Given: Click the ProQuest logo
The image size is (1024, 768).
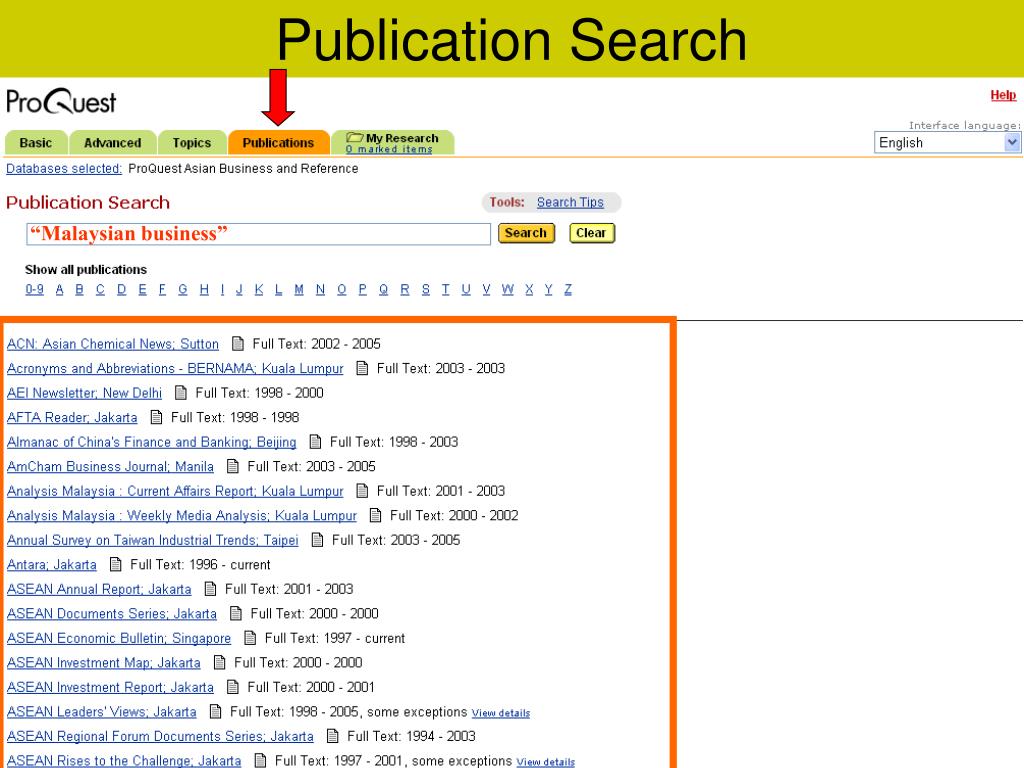Looking at the screenshot, I should [x=61, y=101].
